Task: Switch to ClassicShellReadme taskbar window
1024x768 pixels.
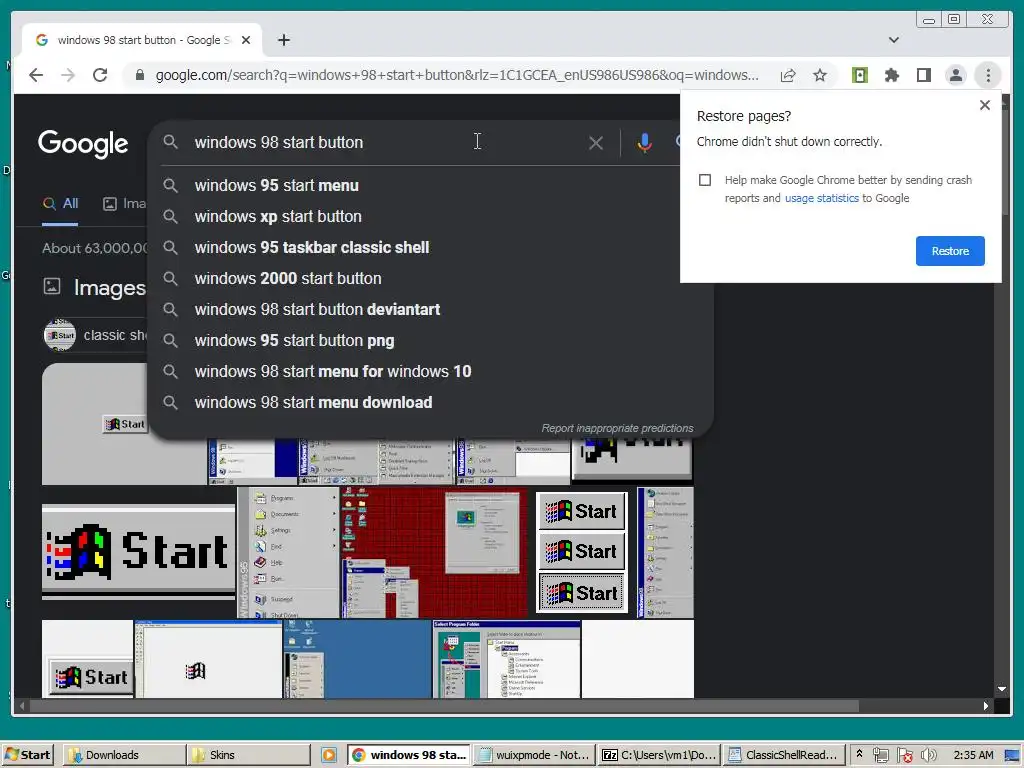Action: tap(784, 755)
